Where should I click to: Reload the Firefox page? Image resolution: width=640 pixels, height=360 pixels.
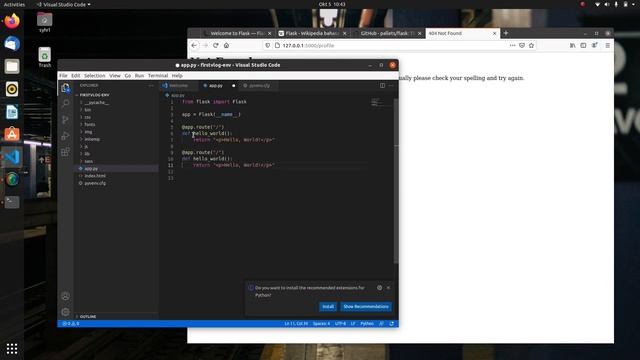click(x=216, y=45)
